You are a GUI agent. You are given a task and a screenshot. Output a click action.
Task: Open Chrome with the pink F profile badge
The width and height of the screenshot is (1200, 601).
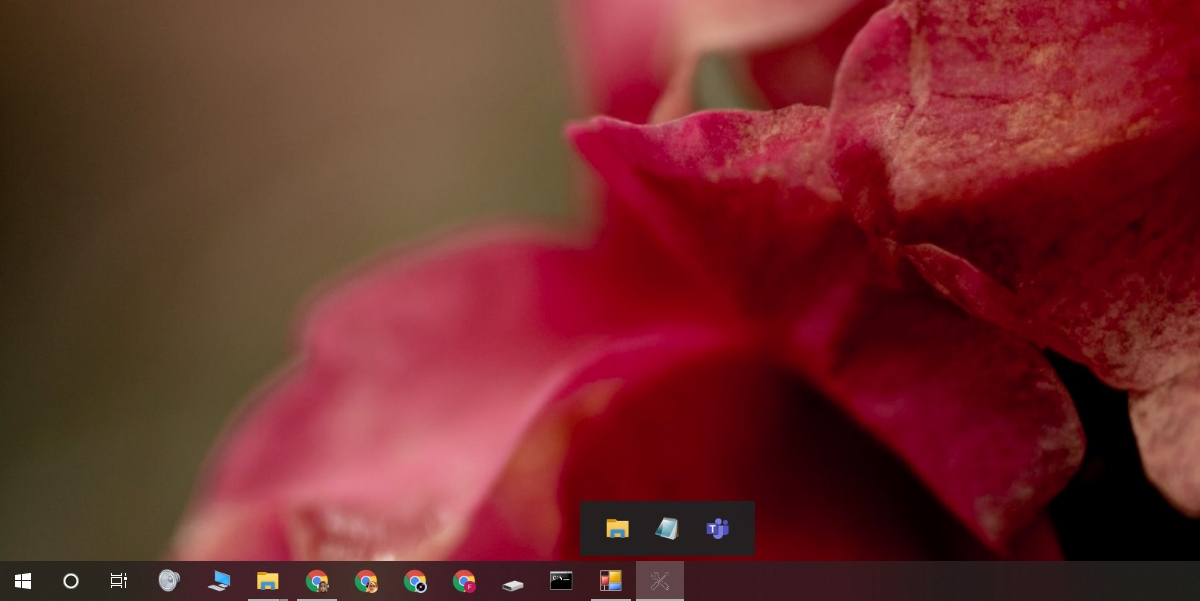point(464,581)
